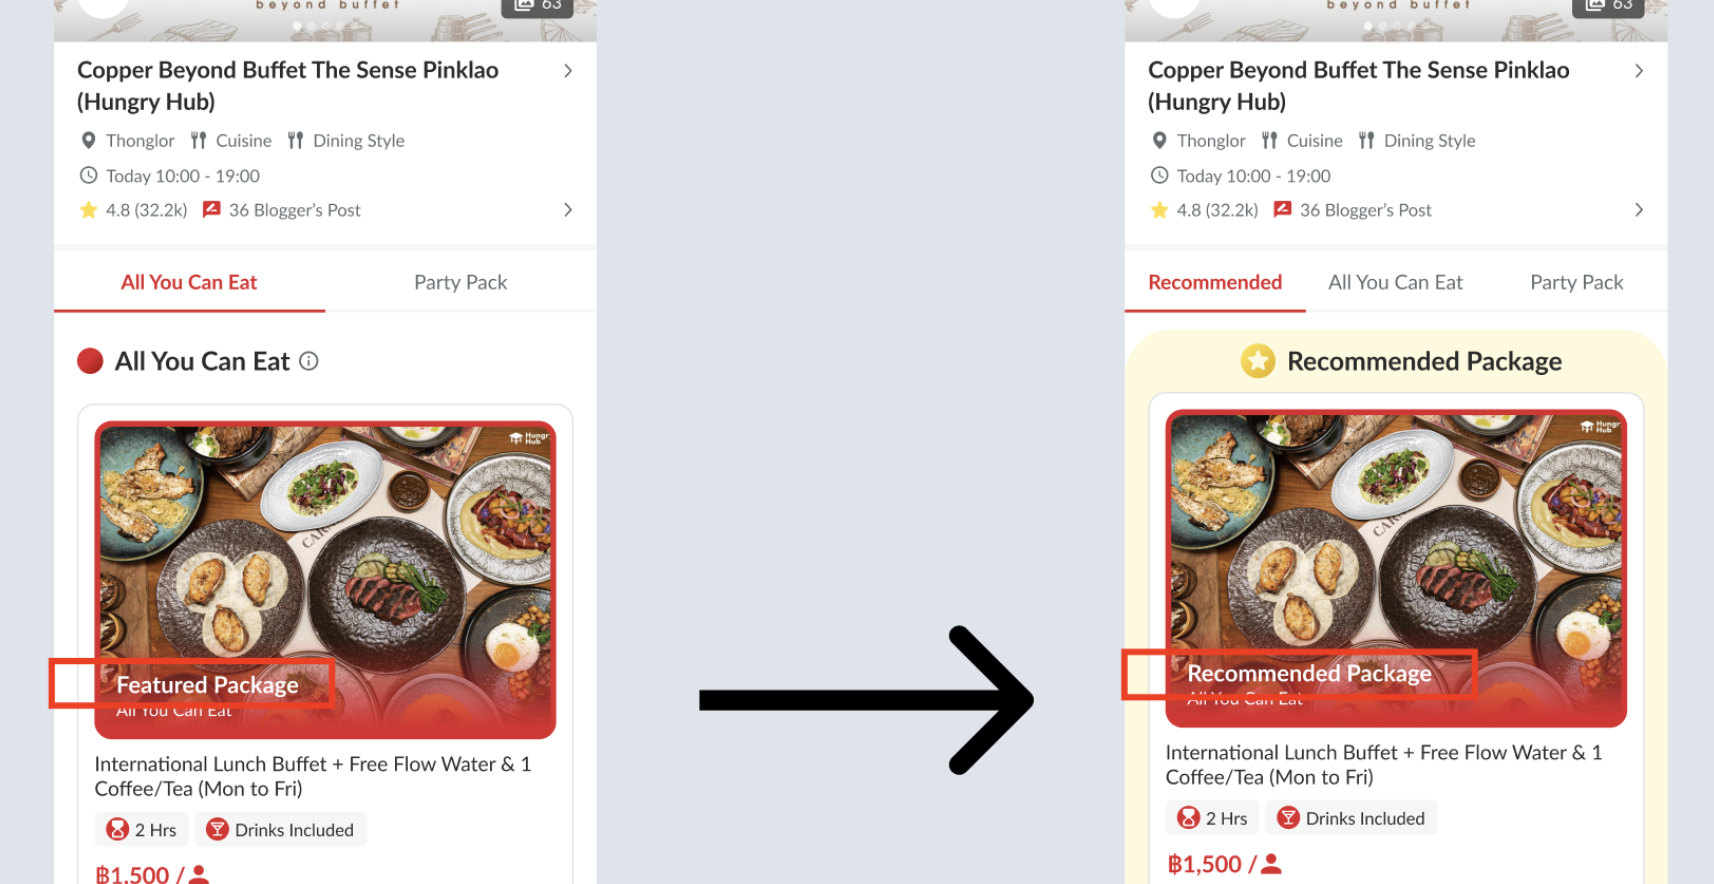This screenshot has height=884, width=1714.
Task: Click the yellow rating star in right screen
Action: (x=1159, y=210)
